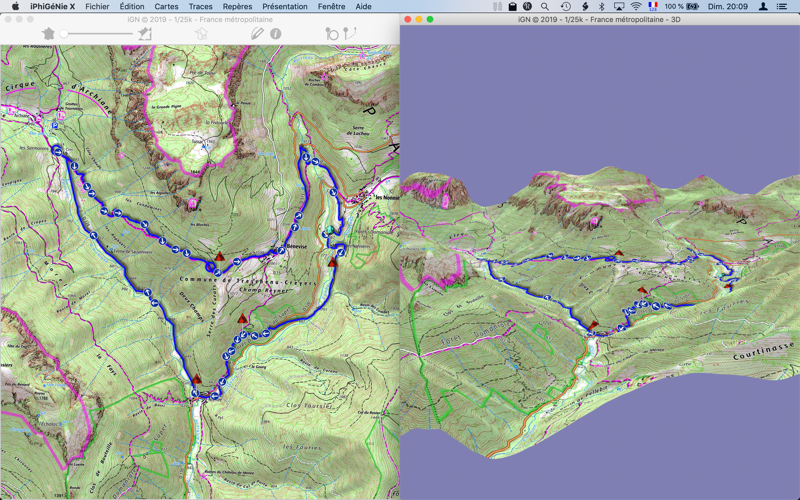Click the France outline icon in toolbar
This screenshot has width=800, height=500.
click(201, 34)
